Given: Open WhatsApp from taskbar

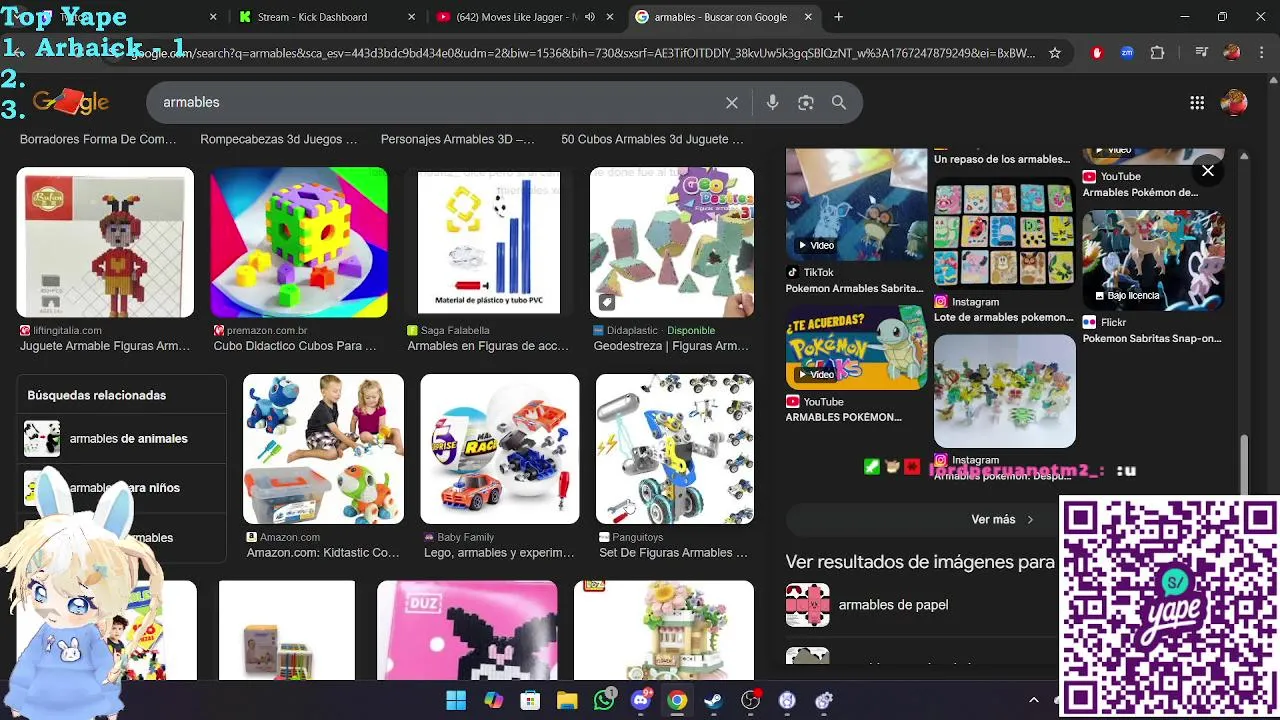Looking at the screenshot, I should click(604, 700).
